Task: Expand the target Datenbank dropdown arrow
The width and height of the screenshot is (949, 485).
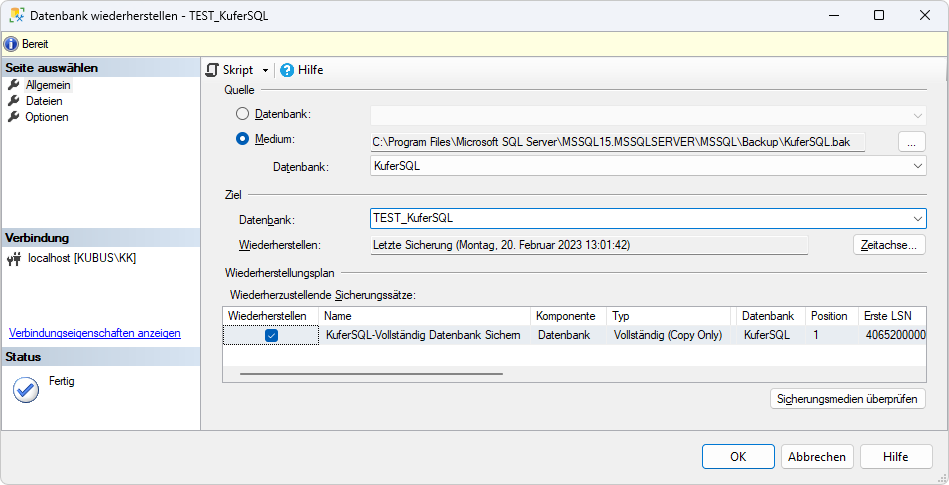Action: (918, 219)
